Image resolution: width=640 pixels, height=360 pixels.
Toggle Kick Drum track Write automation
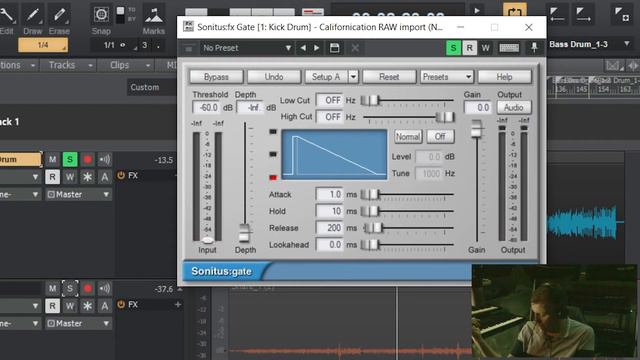pos(70,177)
